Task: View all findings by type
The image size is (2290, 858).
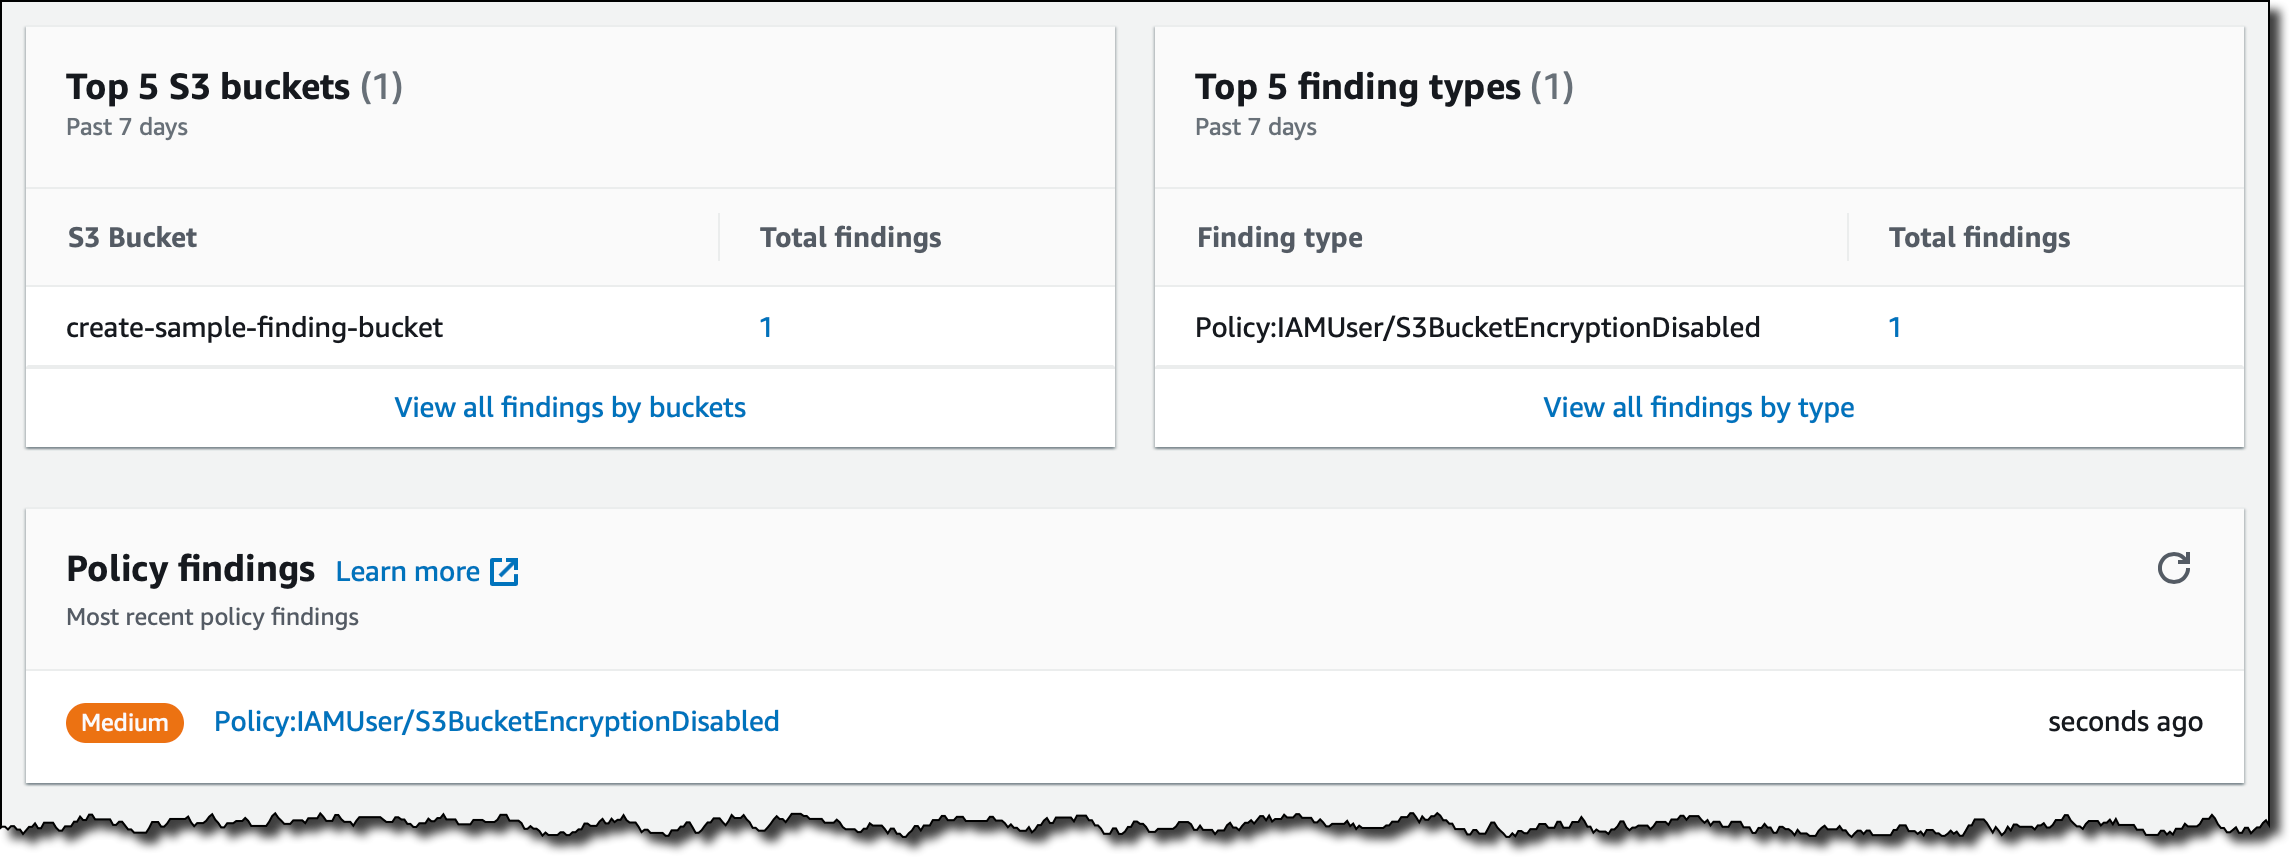Action: tap(1698, 407)
